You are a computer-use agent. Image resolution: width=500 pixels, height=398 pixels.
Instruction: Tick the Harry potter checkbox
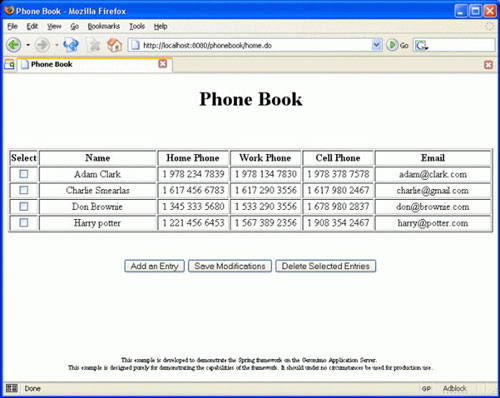pos(24,222)
